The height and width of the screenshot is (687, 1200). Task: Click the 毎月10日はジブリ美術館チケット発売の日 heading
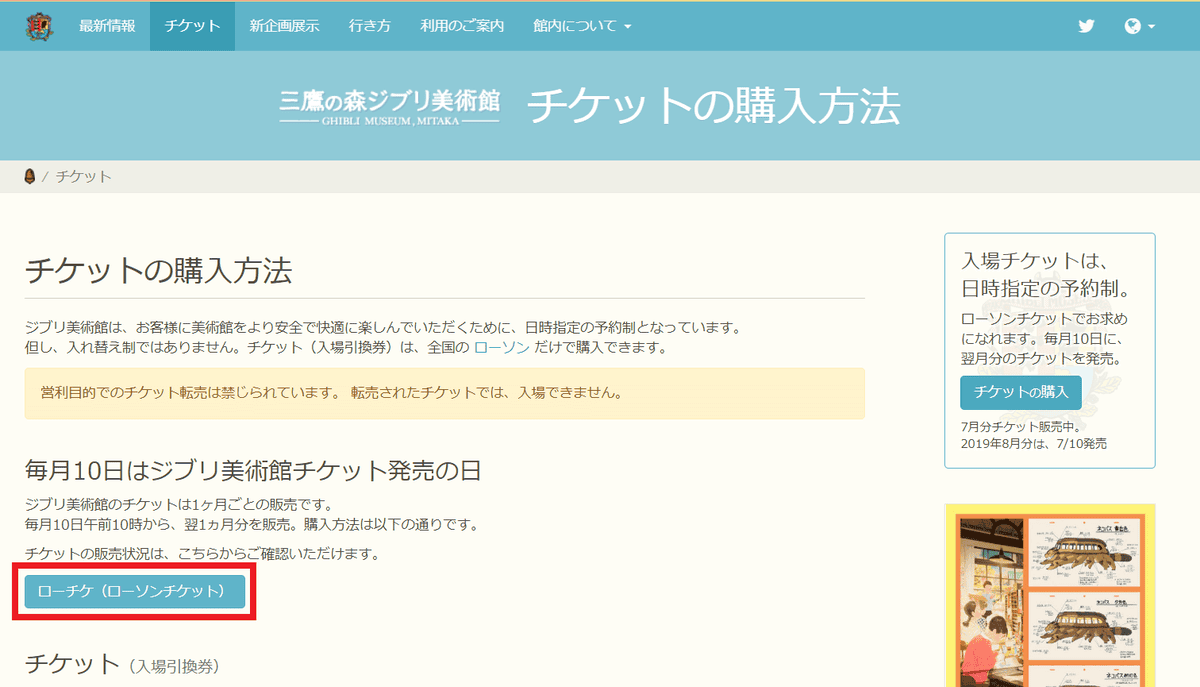point(253,470)
